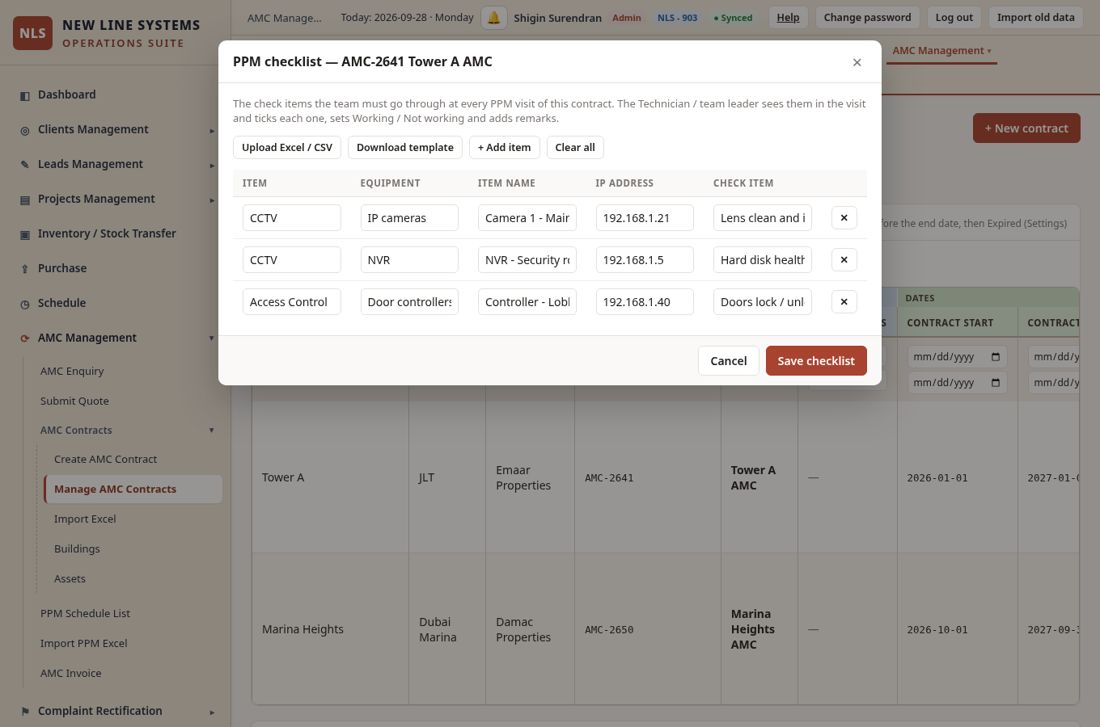The height and width of the screenshot is (727, 1100).
Task: Edit the Access Control item field
Action: tap(292, 302)
